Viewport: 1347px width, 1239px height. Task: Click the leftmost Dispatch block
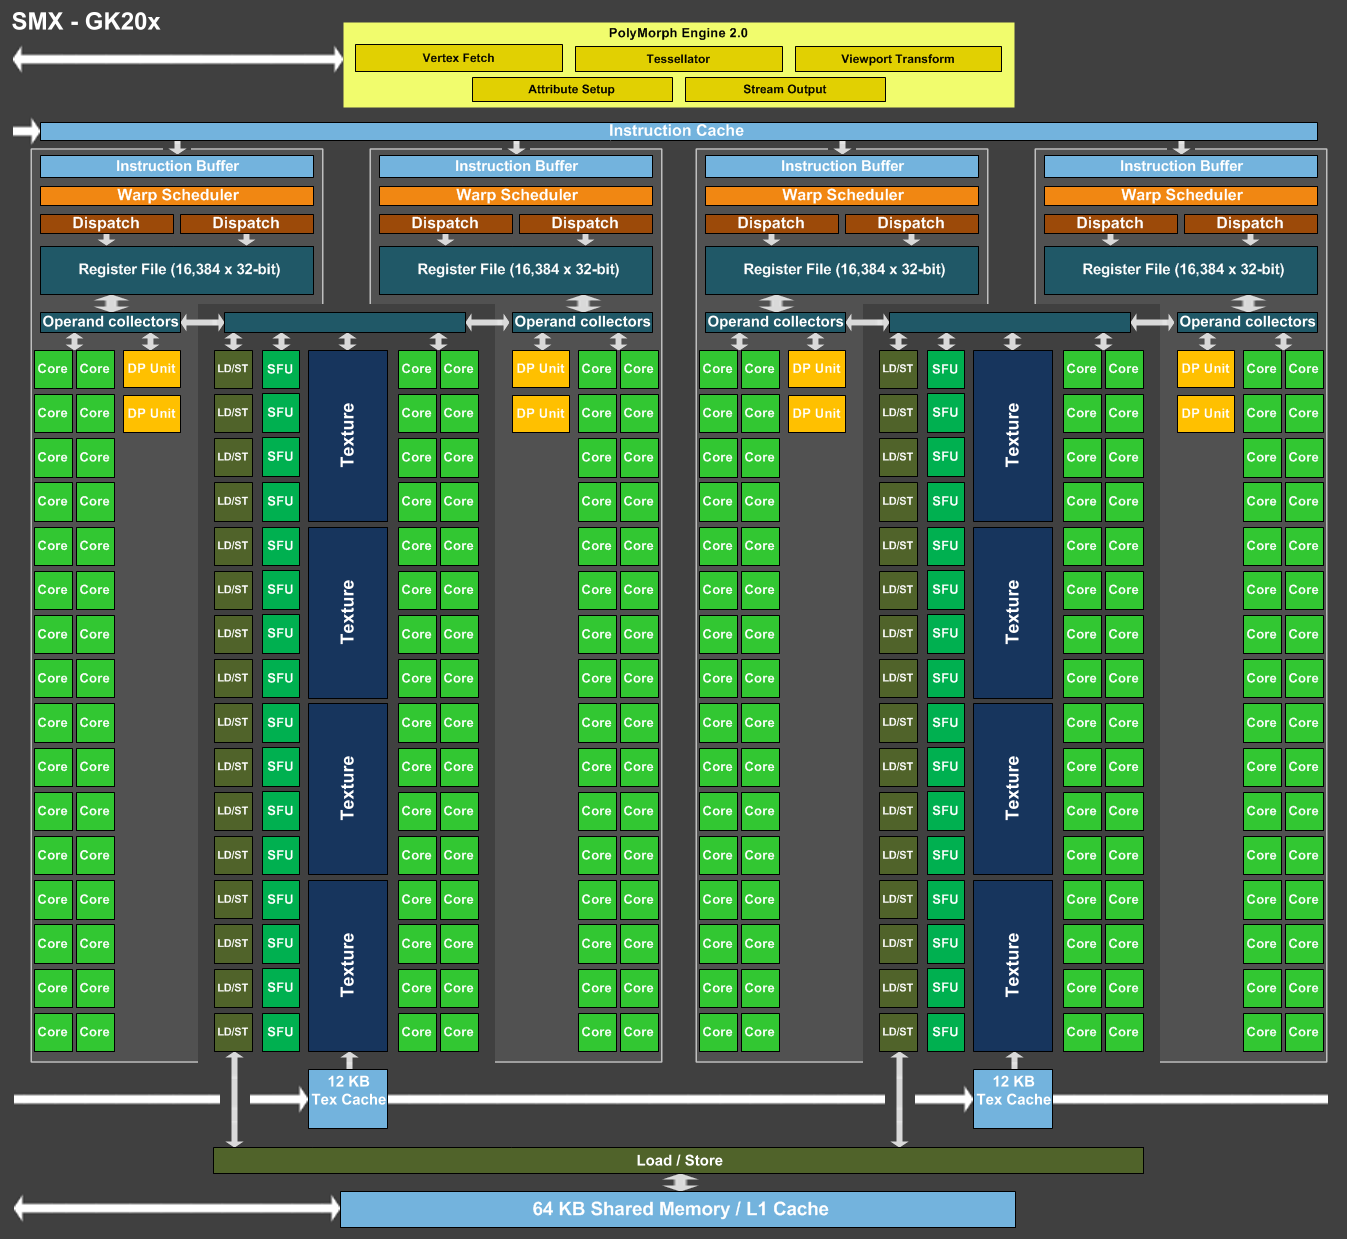107,224
